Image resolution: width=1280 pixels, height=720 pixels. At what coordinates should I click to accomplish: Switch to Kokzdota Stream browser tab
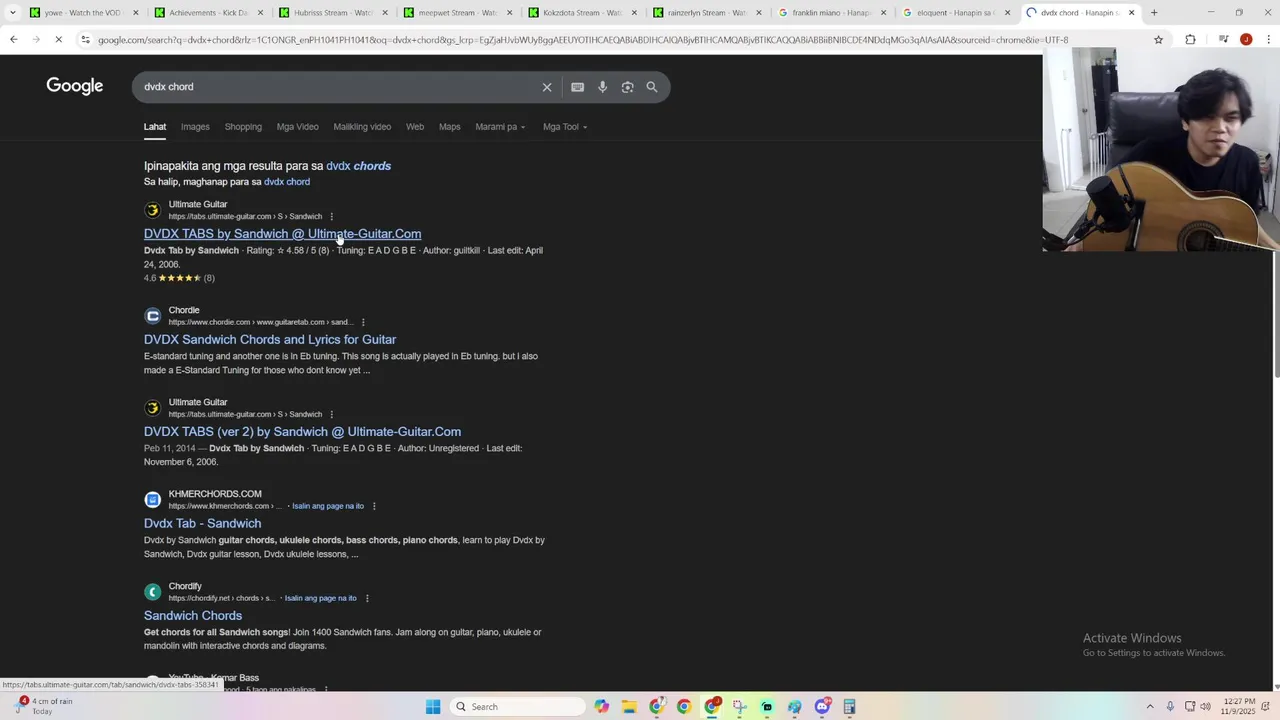coord(583,13)
